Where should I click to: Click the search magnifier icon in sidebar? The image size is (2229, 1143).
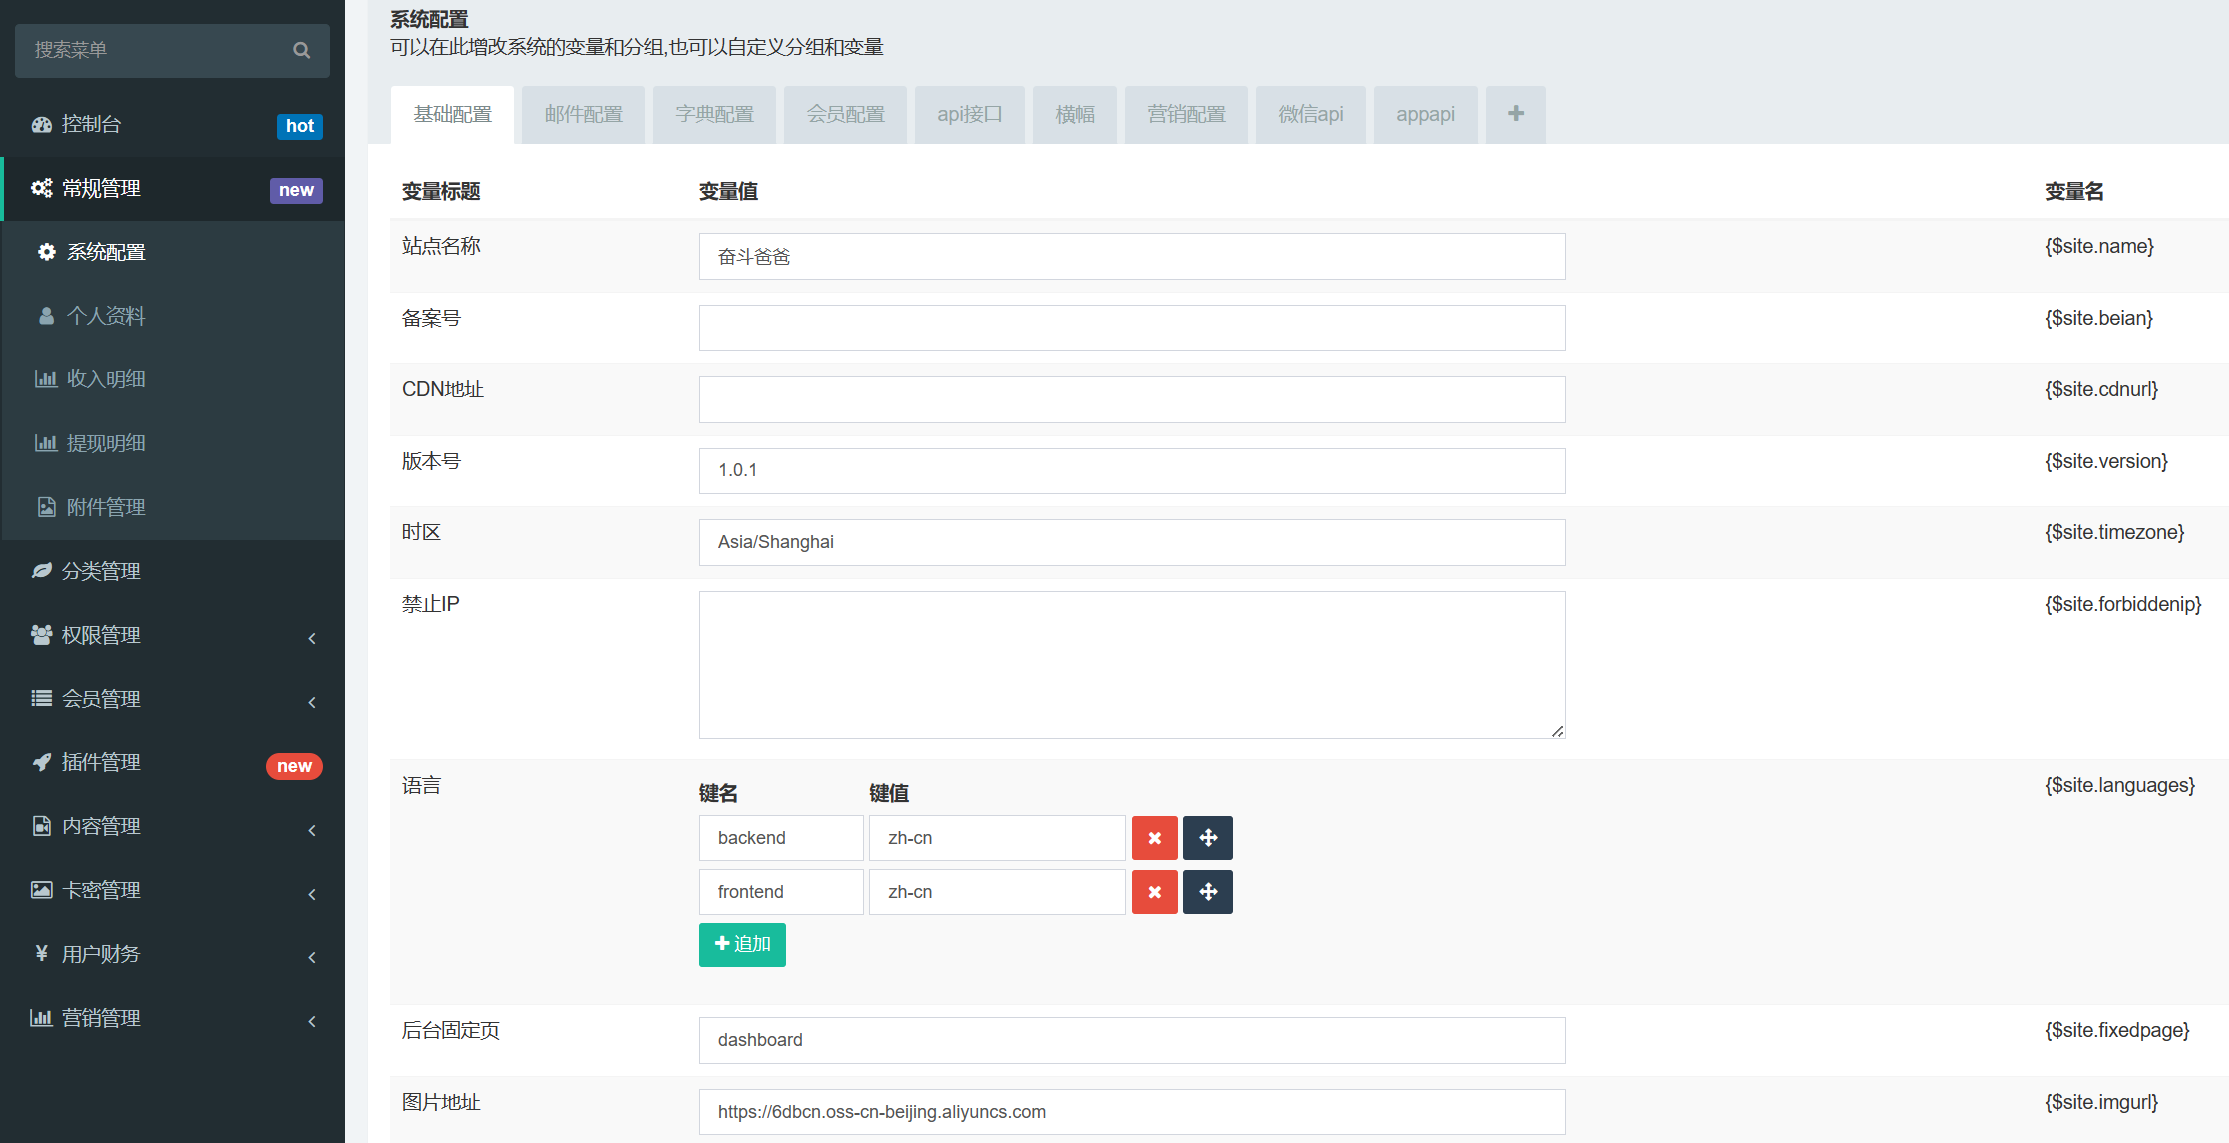301,50
